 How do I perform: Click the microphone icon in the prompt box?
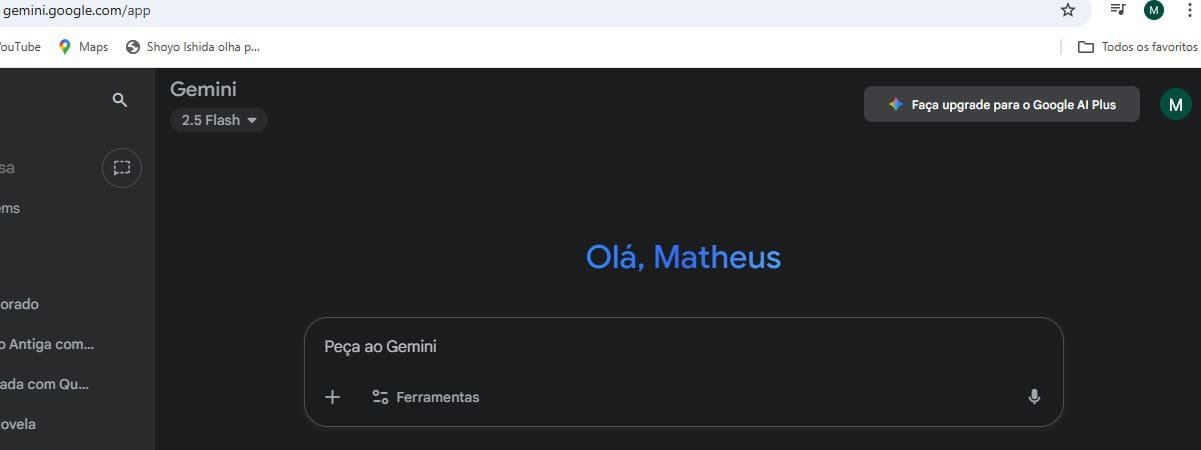pyautogui.click(x=1034, y=397)
